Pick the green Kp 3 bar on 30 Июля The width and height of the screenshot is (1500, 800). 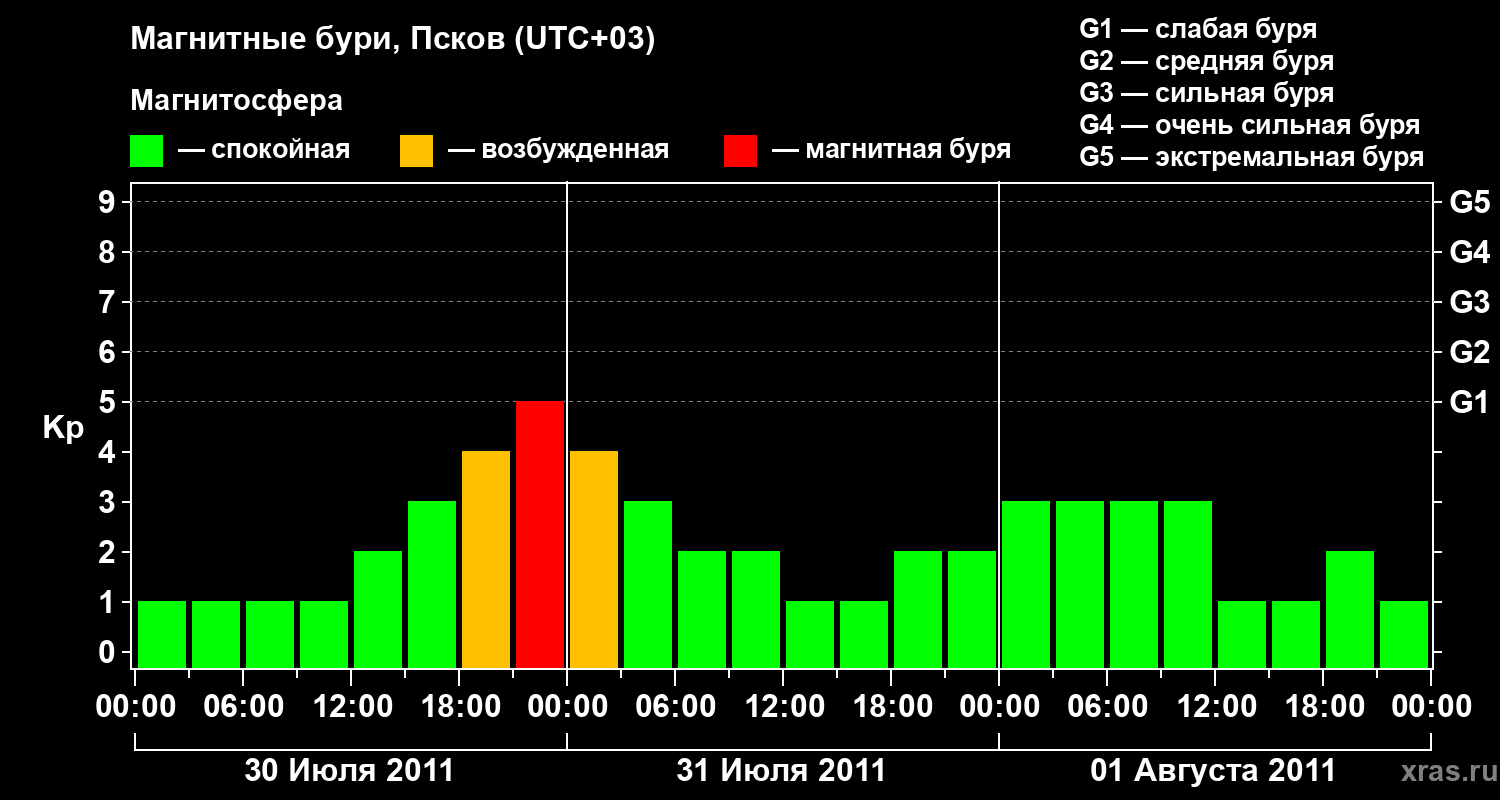click(432, 585)
